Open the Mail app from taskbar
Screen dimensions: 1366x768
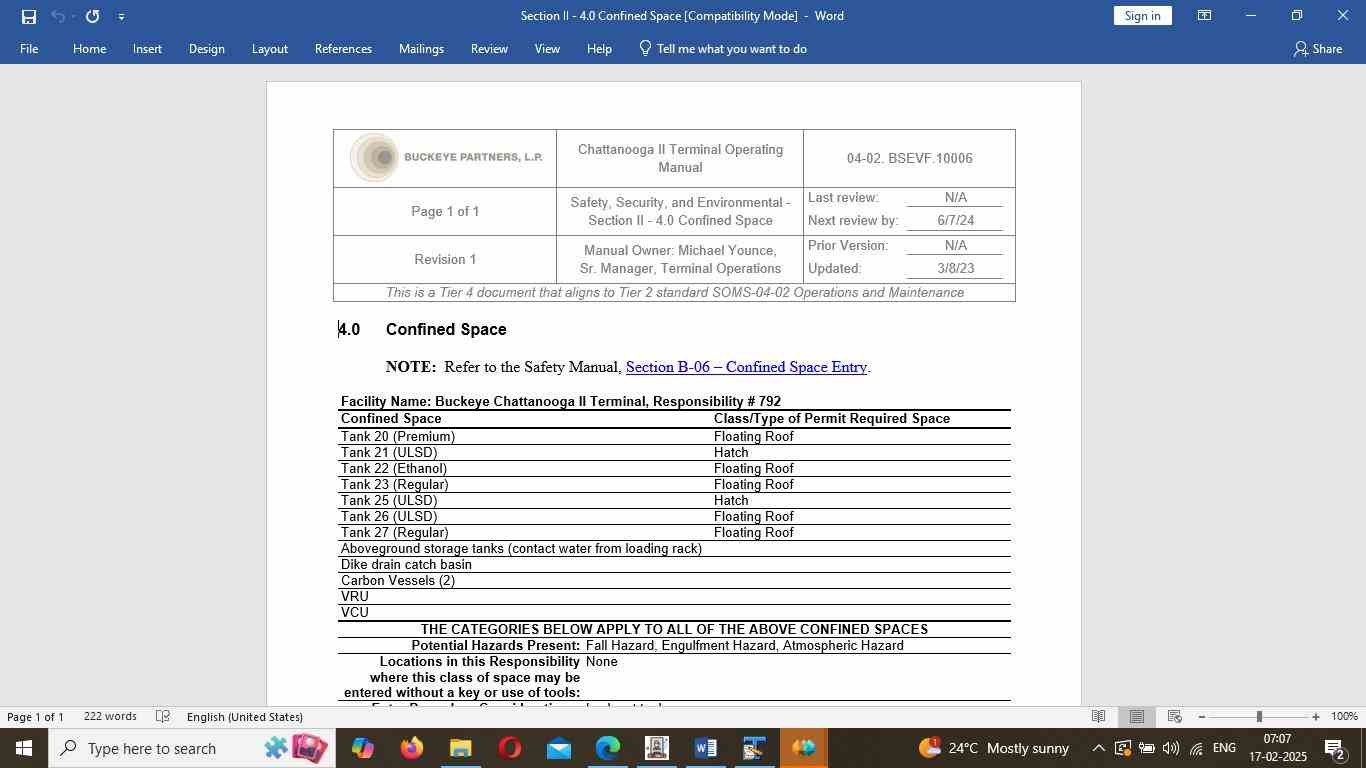pyautogui.click(x=558, y=748)
